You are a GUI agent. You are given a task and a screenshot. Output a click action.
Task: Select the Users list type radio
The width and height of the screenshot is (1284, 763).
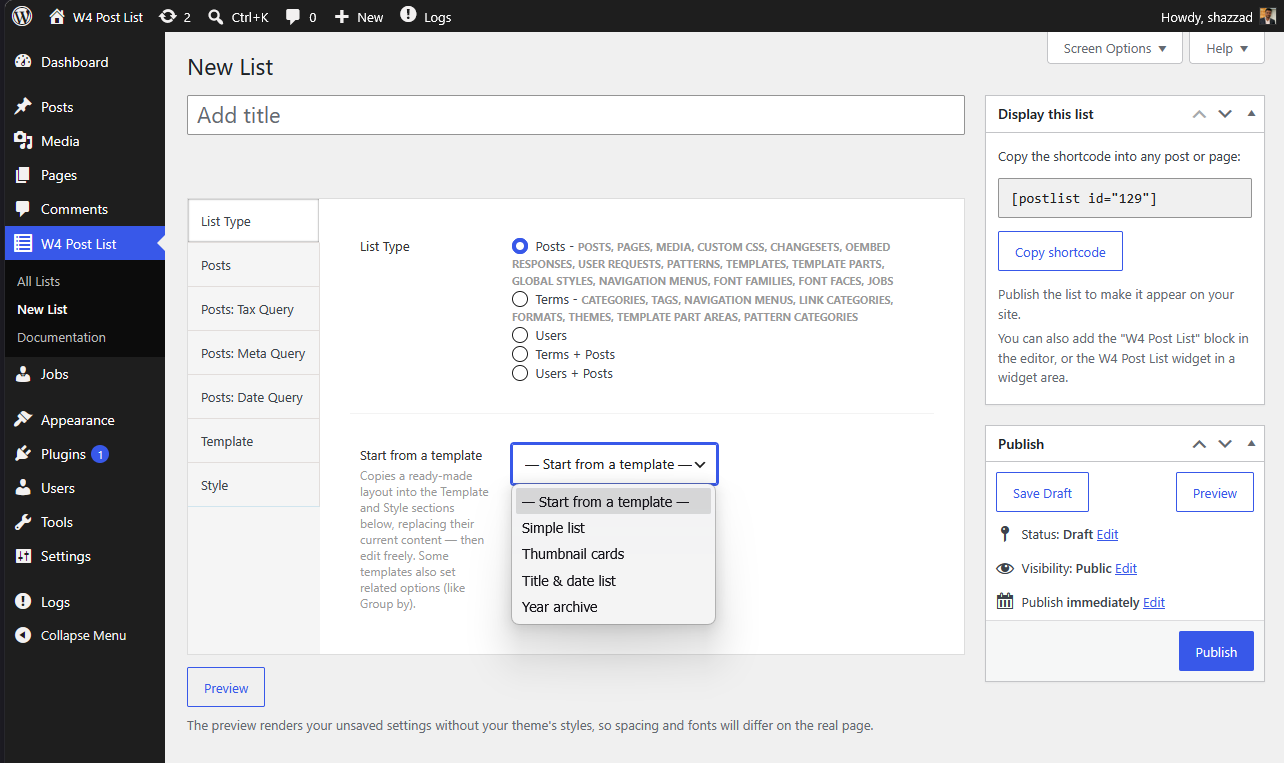pyautogui.click(x=520, y=335)
